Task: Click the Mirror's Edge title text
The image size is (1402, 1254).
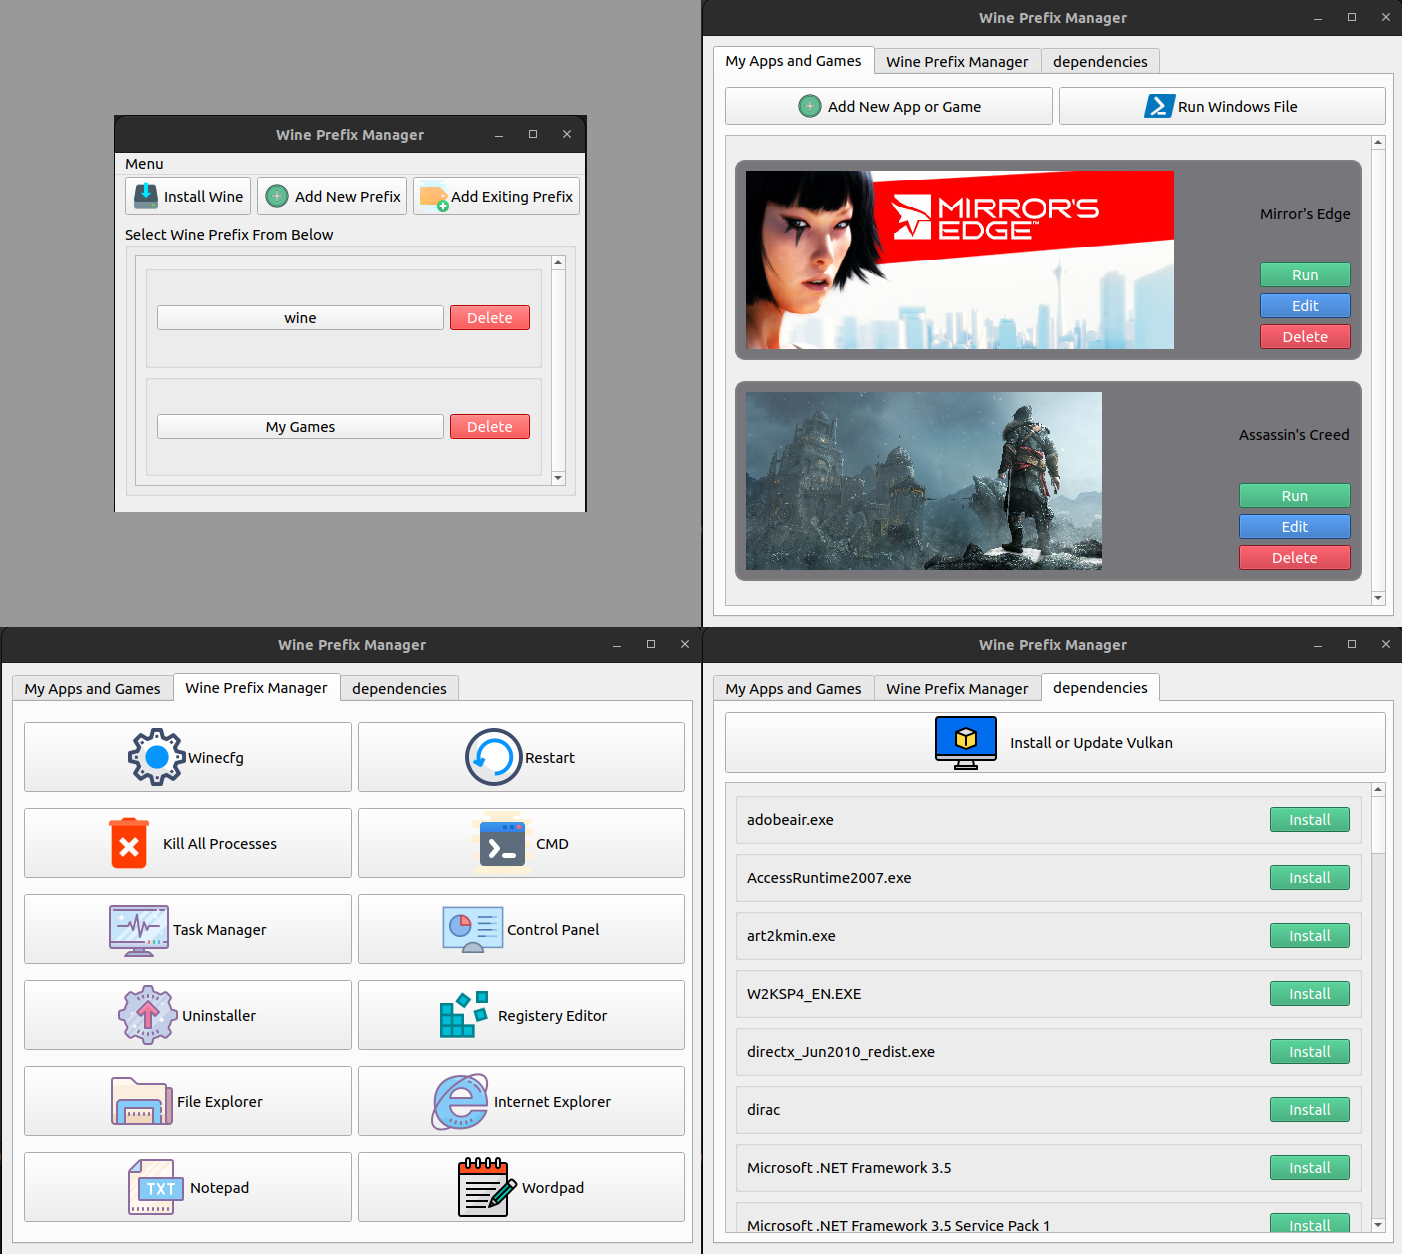Action: (x=1305, y=214)
